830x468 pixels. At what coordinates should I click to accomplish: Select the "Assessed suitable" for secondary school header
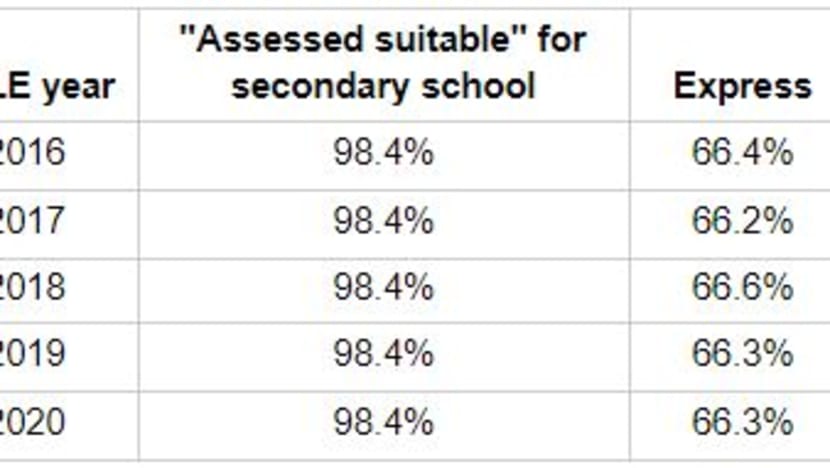pyautogui.click(x=384, y=63)
